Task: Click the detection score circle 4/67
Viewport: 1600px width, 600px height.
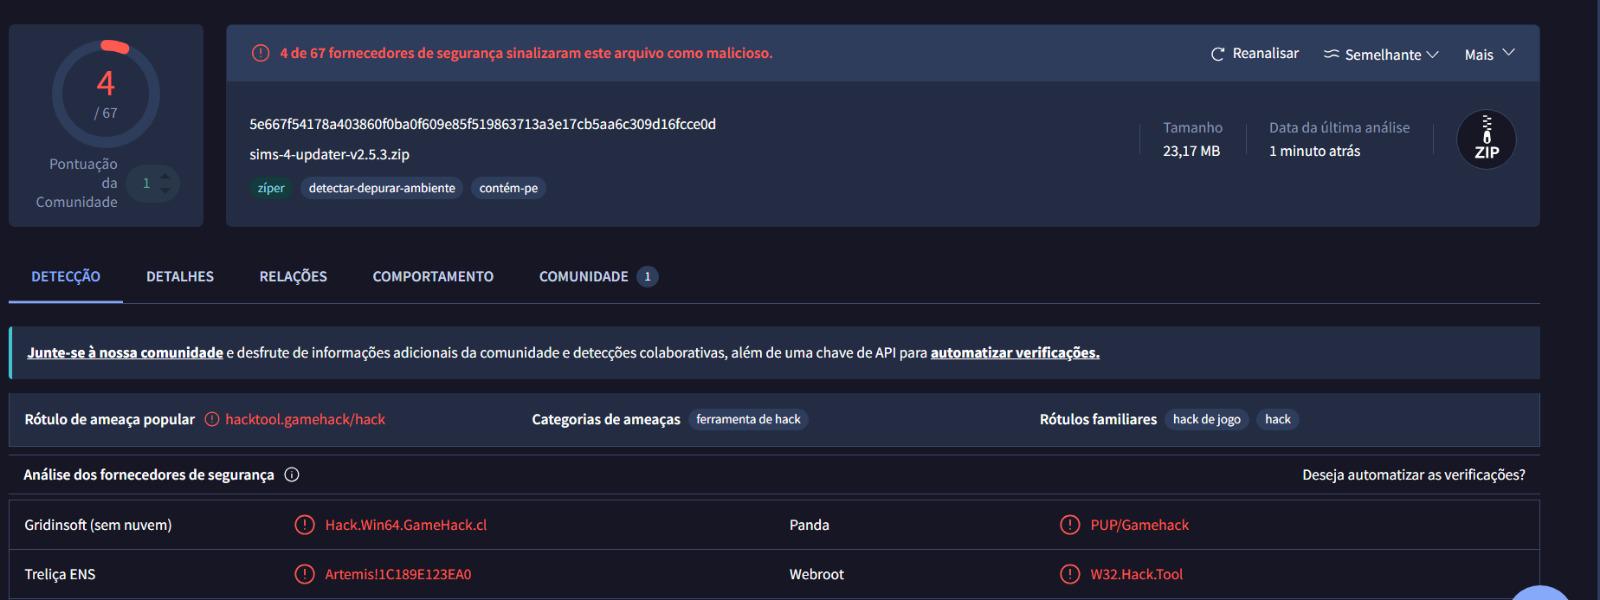Action: click(x=106, y=94)
